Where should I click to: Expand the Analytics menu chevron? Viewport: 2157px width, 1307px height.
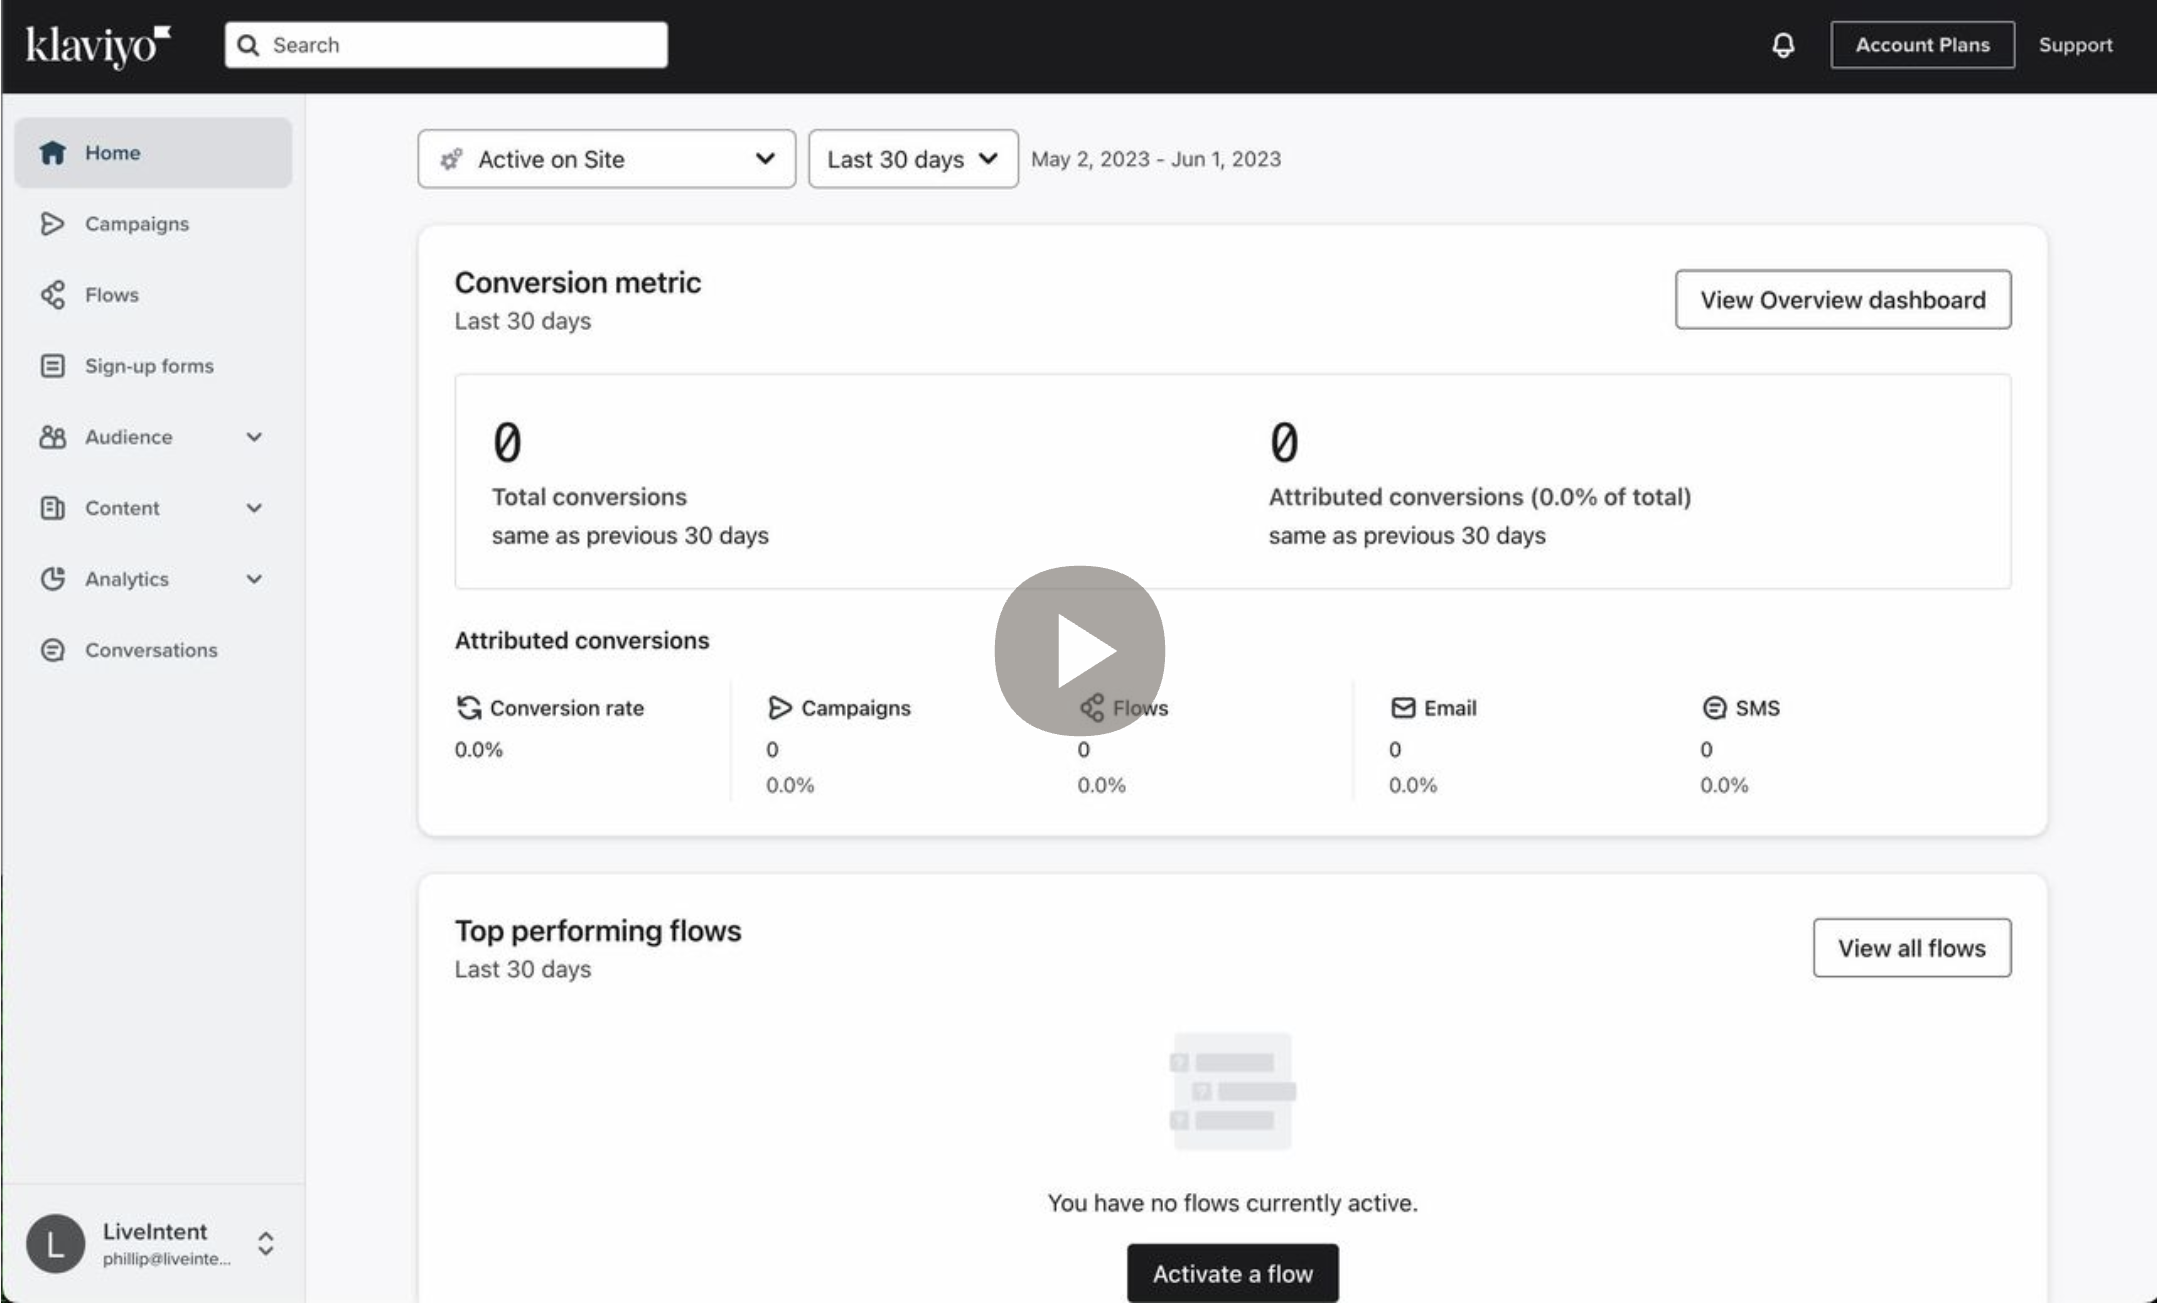click(x=254, y=579)
